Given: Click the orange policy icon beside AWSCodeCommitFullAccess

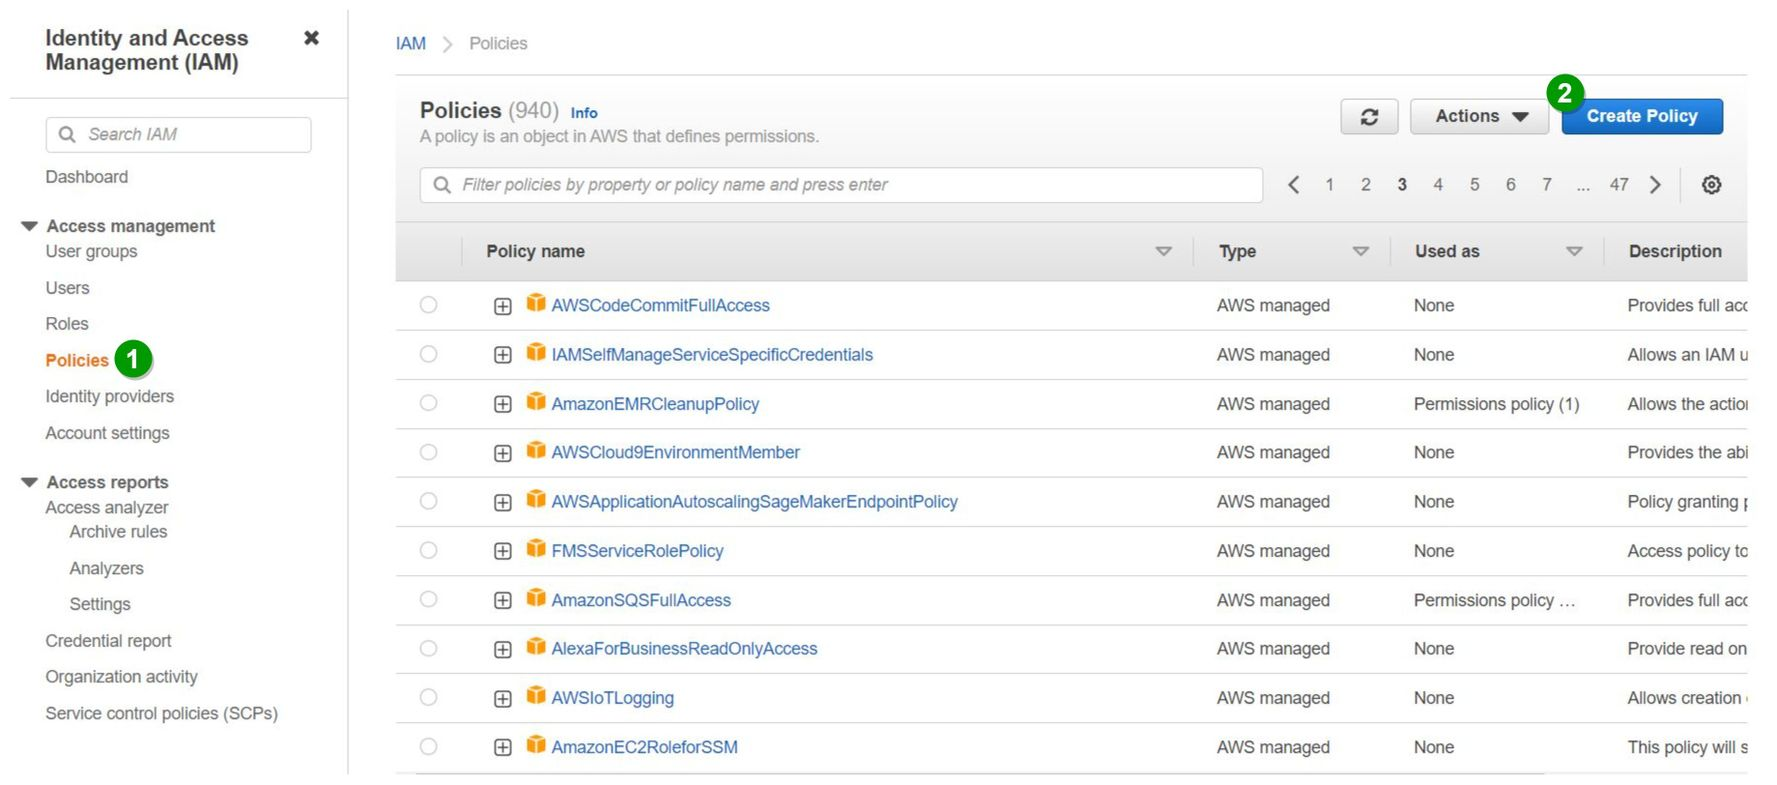Looking at the screenshot, I should tap(536, 303).
